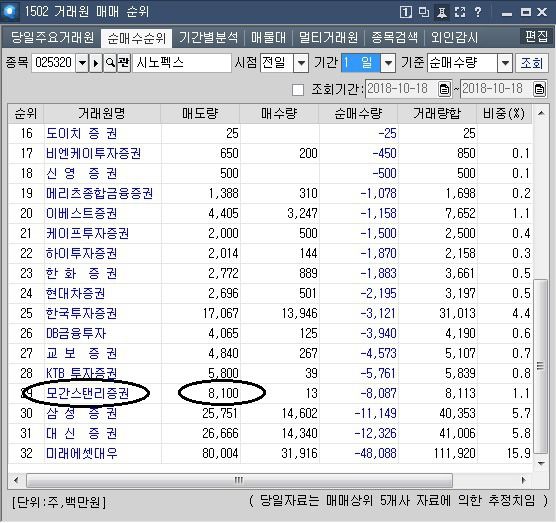Sort by 매수량 column header

(279, 114)
